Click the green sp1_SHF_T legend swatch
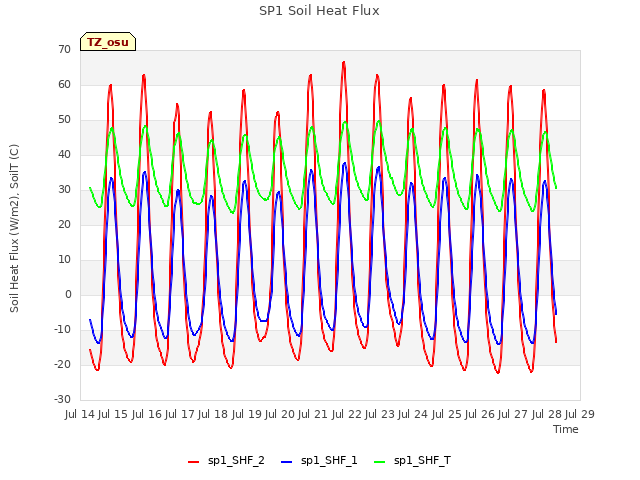Viewport: 640px width, 480px height. 380,462
